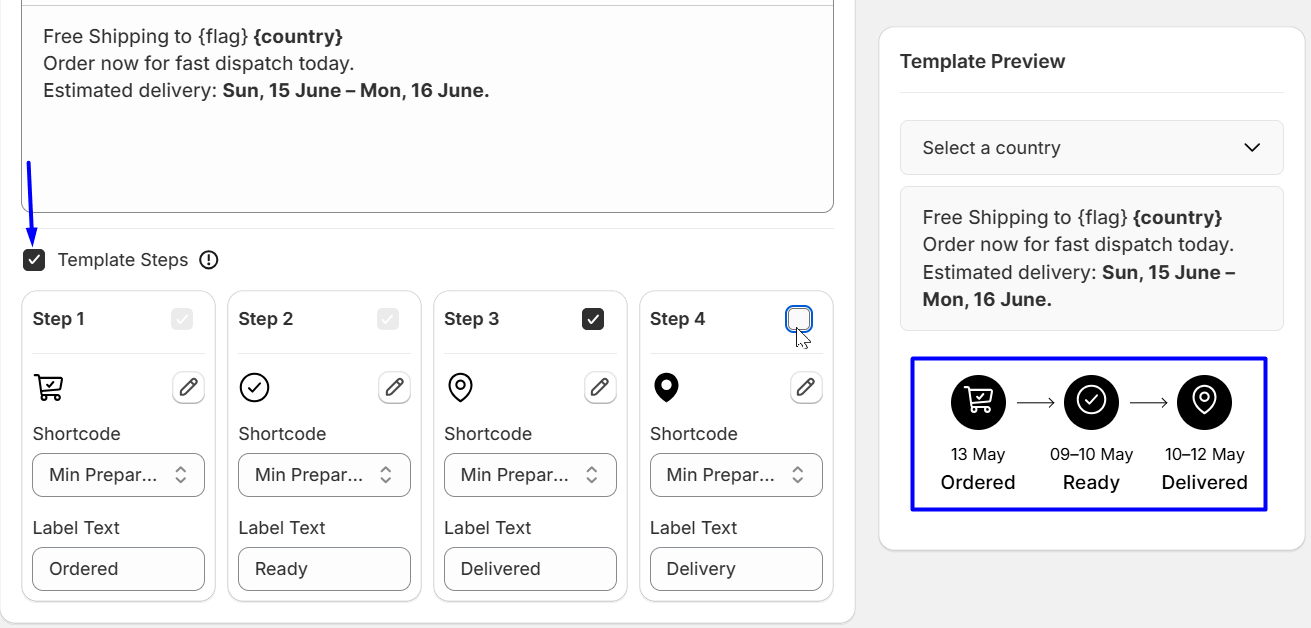Open Step 2's pencil edit icon
The width and height of the screenshot is (1311, 628).
(x=394, y=387)
